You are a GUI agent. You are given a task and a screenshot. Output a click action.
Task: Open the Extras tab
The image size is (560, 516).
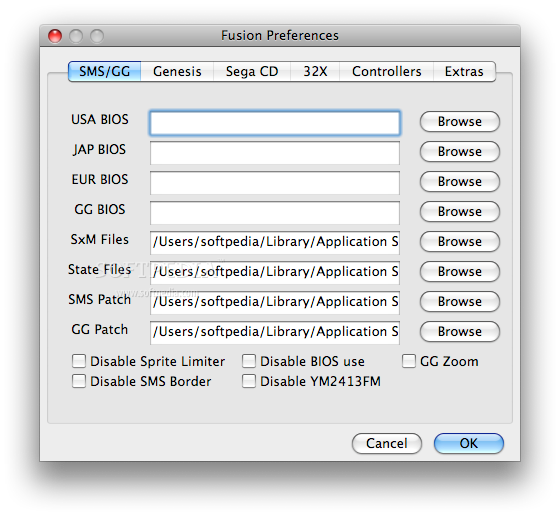tap(464, 71)
